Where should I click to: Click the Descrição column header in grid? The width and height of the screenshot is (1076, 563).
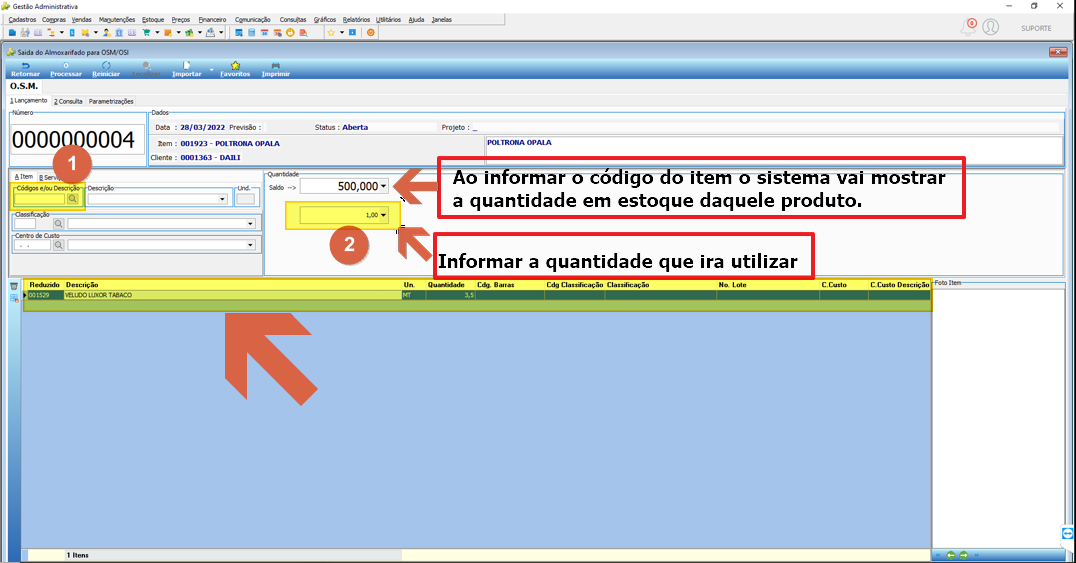click(82, 284)
